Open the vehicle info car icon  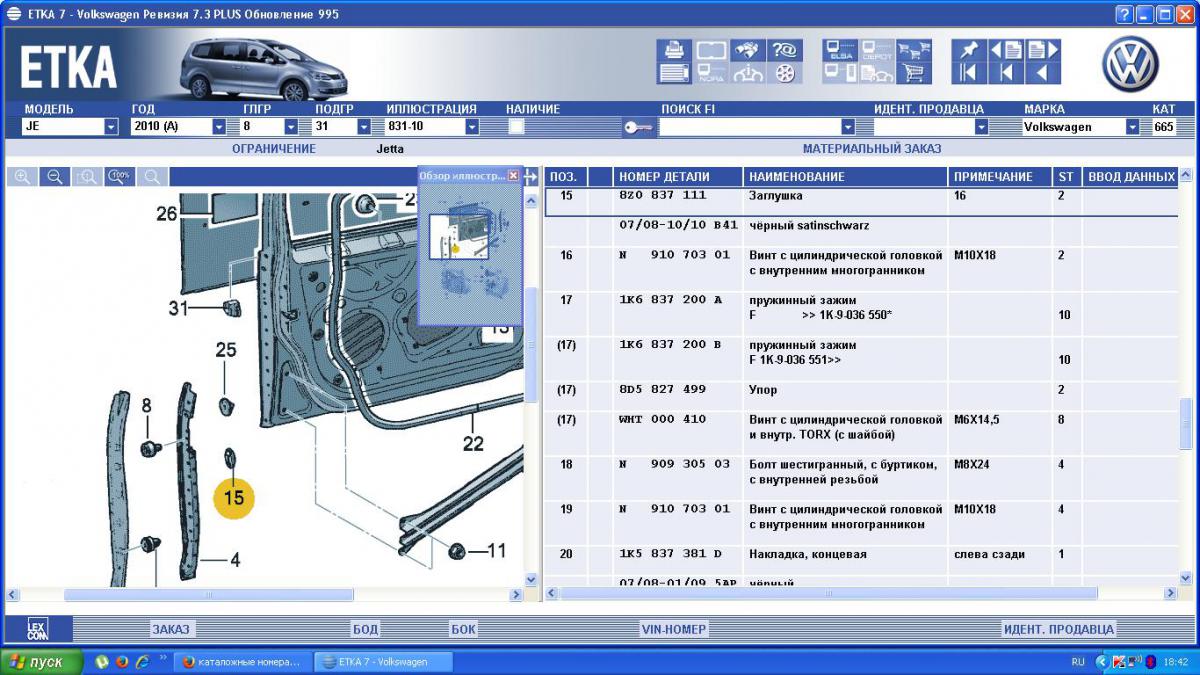747,73
